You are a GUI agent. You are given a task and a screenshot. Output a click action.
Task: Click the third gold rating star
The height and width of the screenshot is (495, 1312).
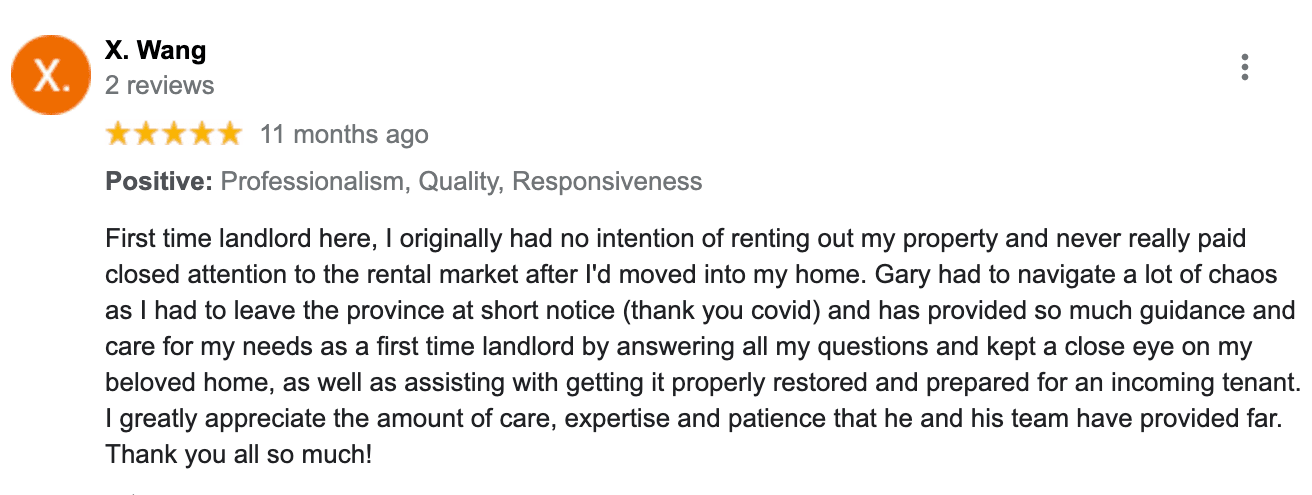(174, 134)
